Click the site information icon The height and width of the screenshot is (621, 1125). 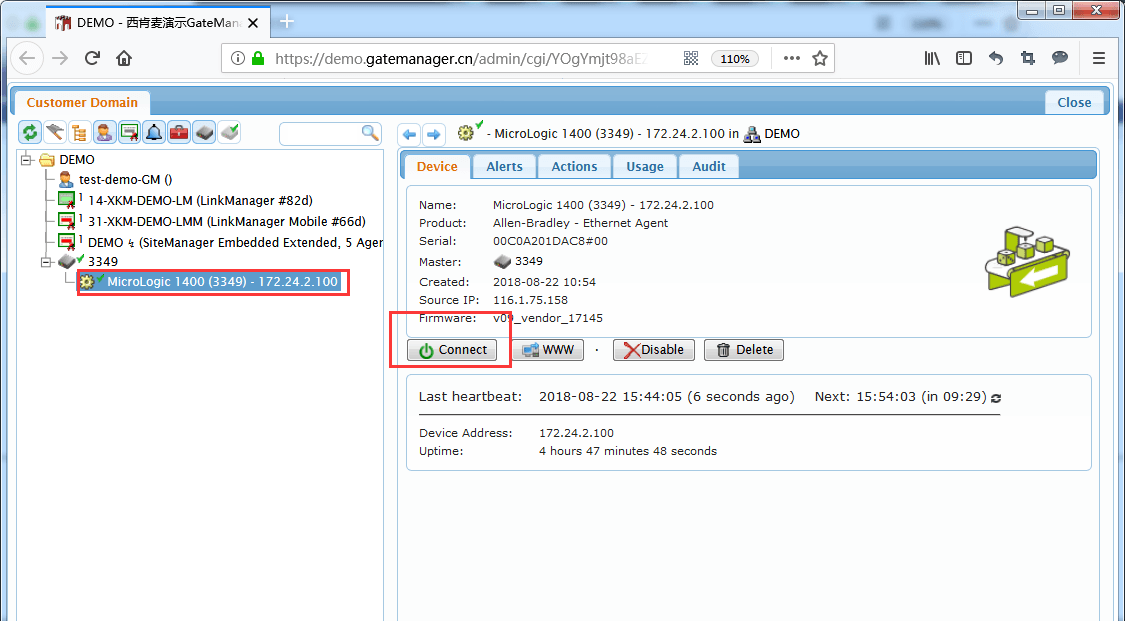point(237,59)
